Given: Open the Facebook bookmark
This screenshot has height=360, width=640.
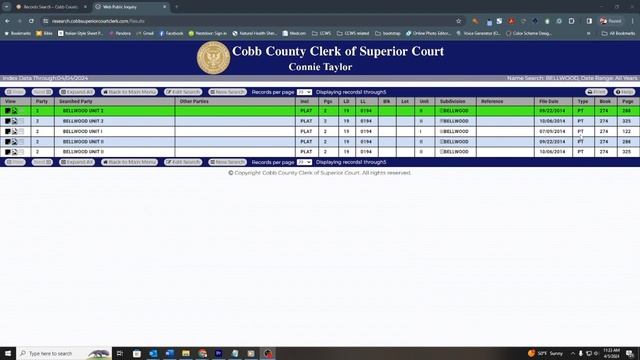Looking at the screenshot, I should click(171, 33).
